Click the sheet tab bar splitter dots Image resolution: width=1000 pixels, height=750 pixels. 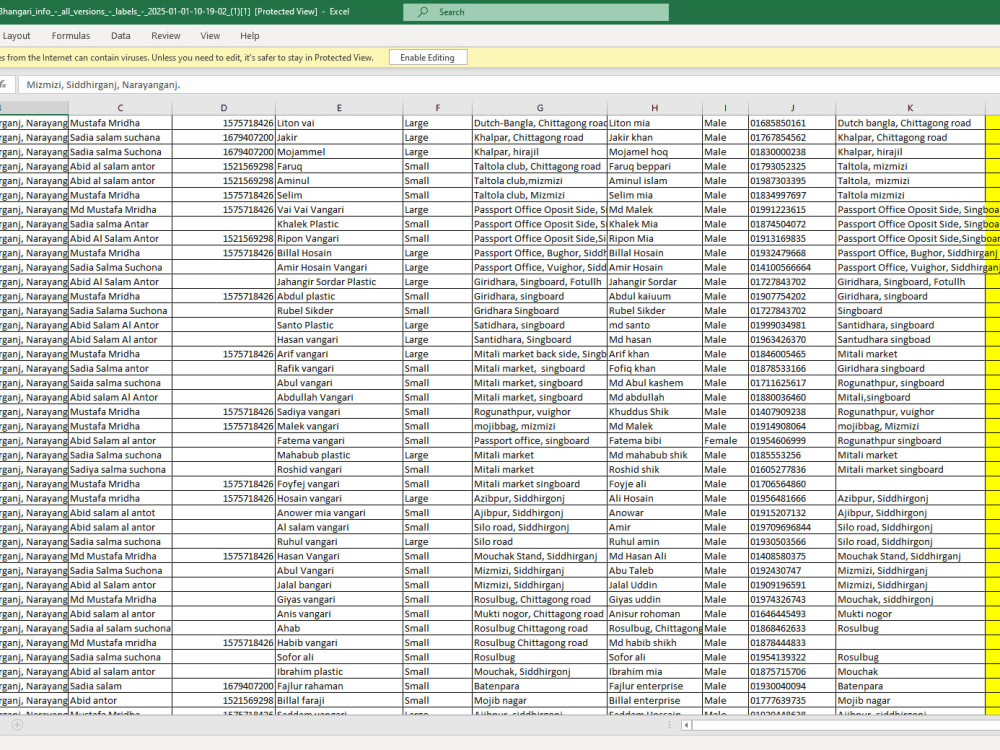pos(669,724)
